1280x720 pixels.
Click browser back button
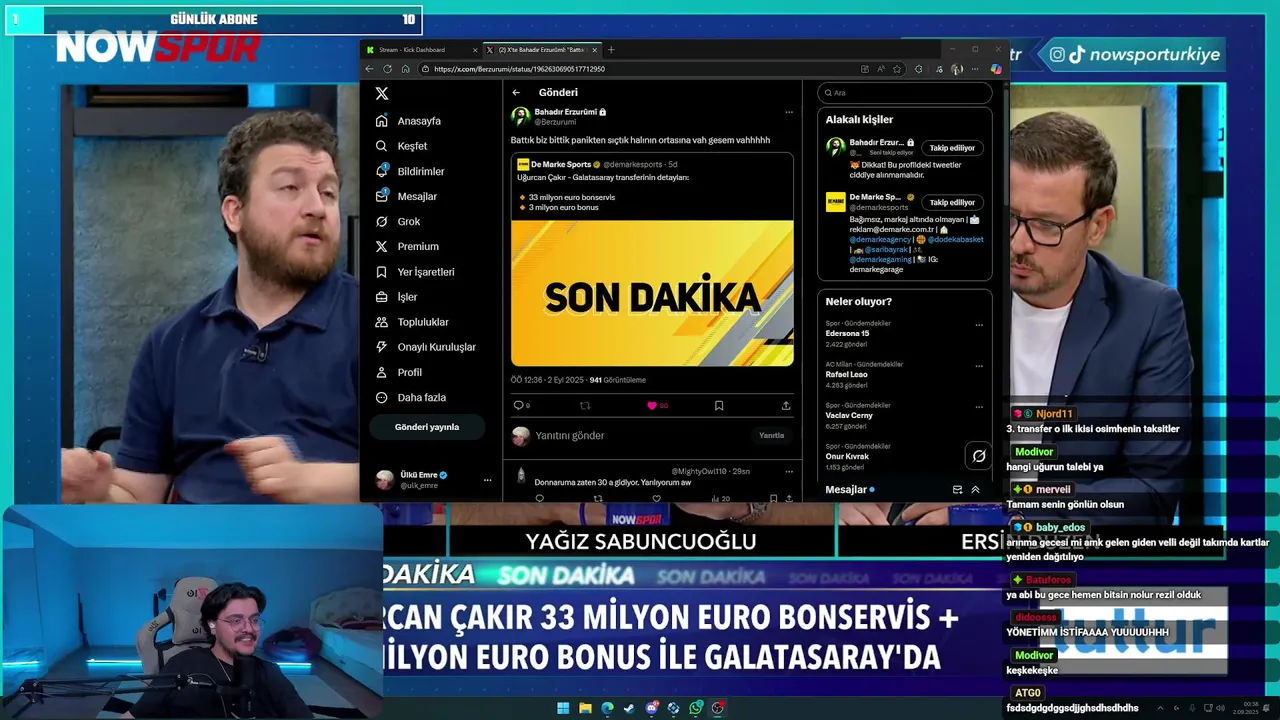coord(369,69)
